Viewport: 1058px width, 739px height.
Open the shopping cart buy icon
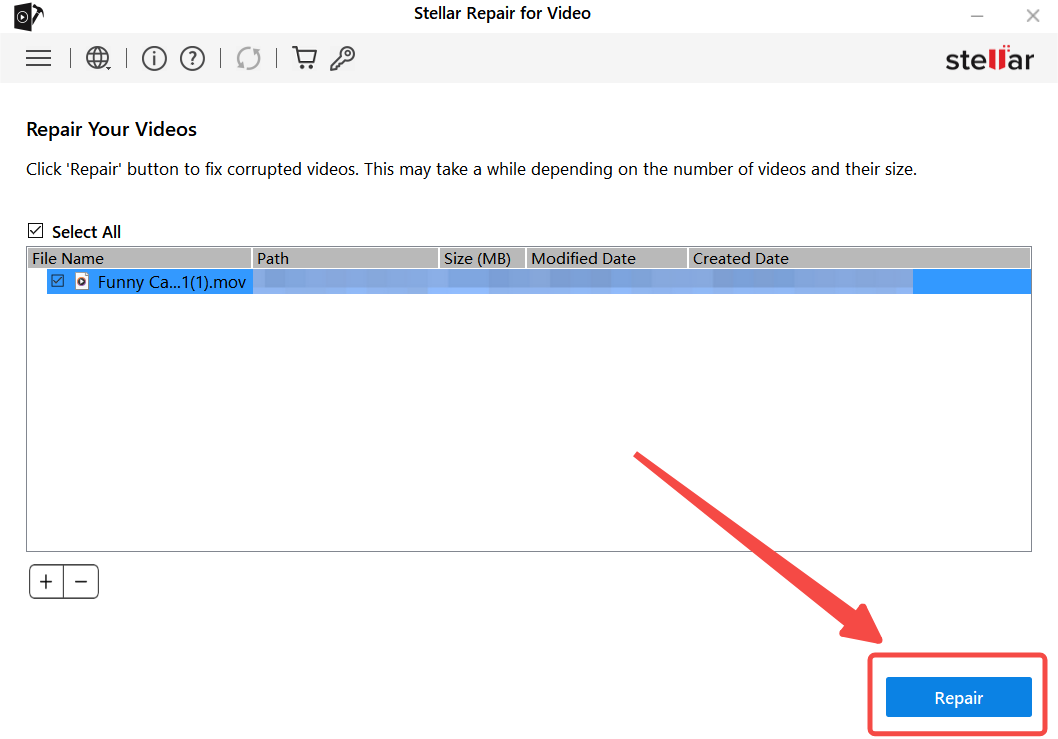[304, 58]
